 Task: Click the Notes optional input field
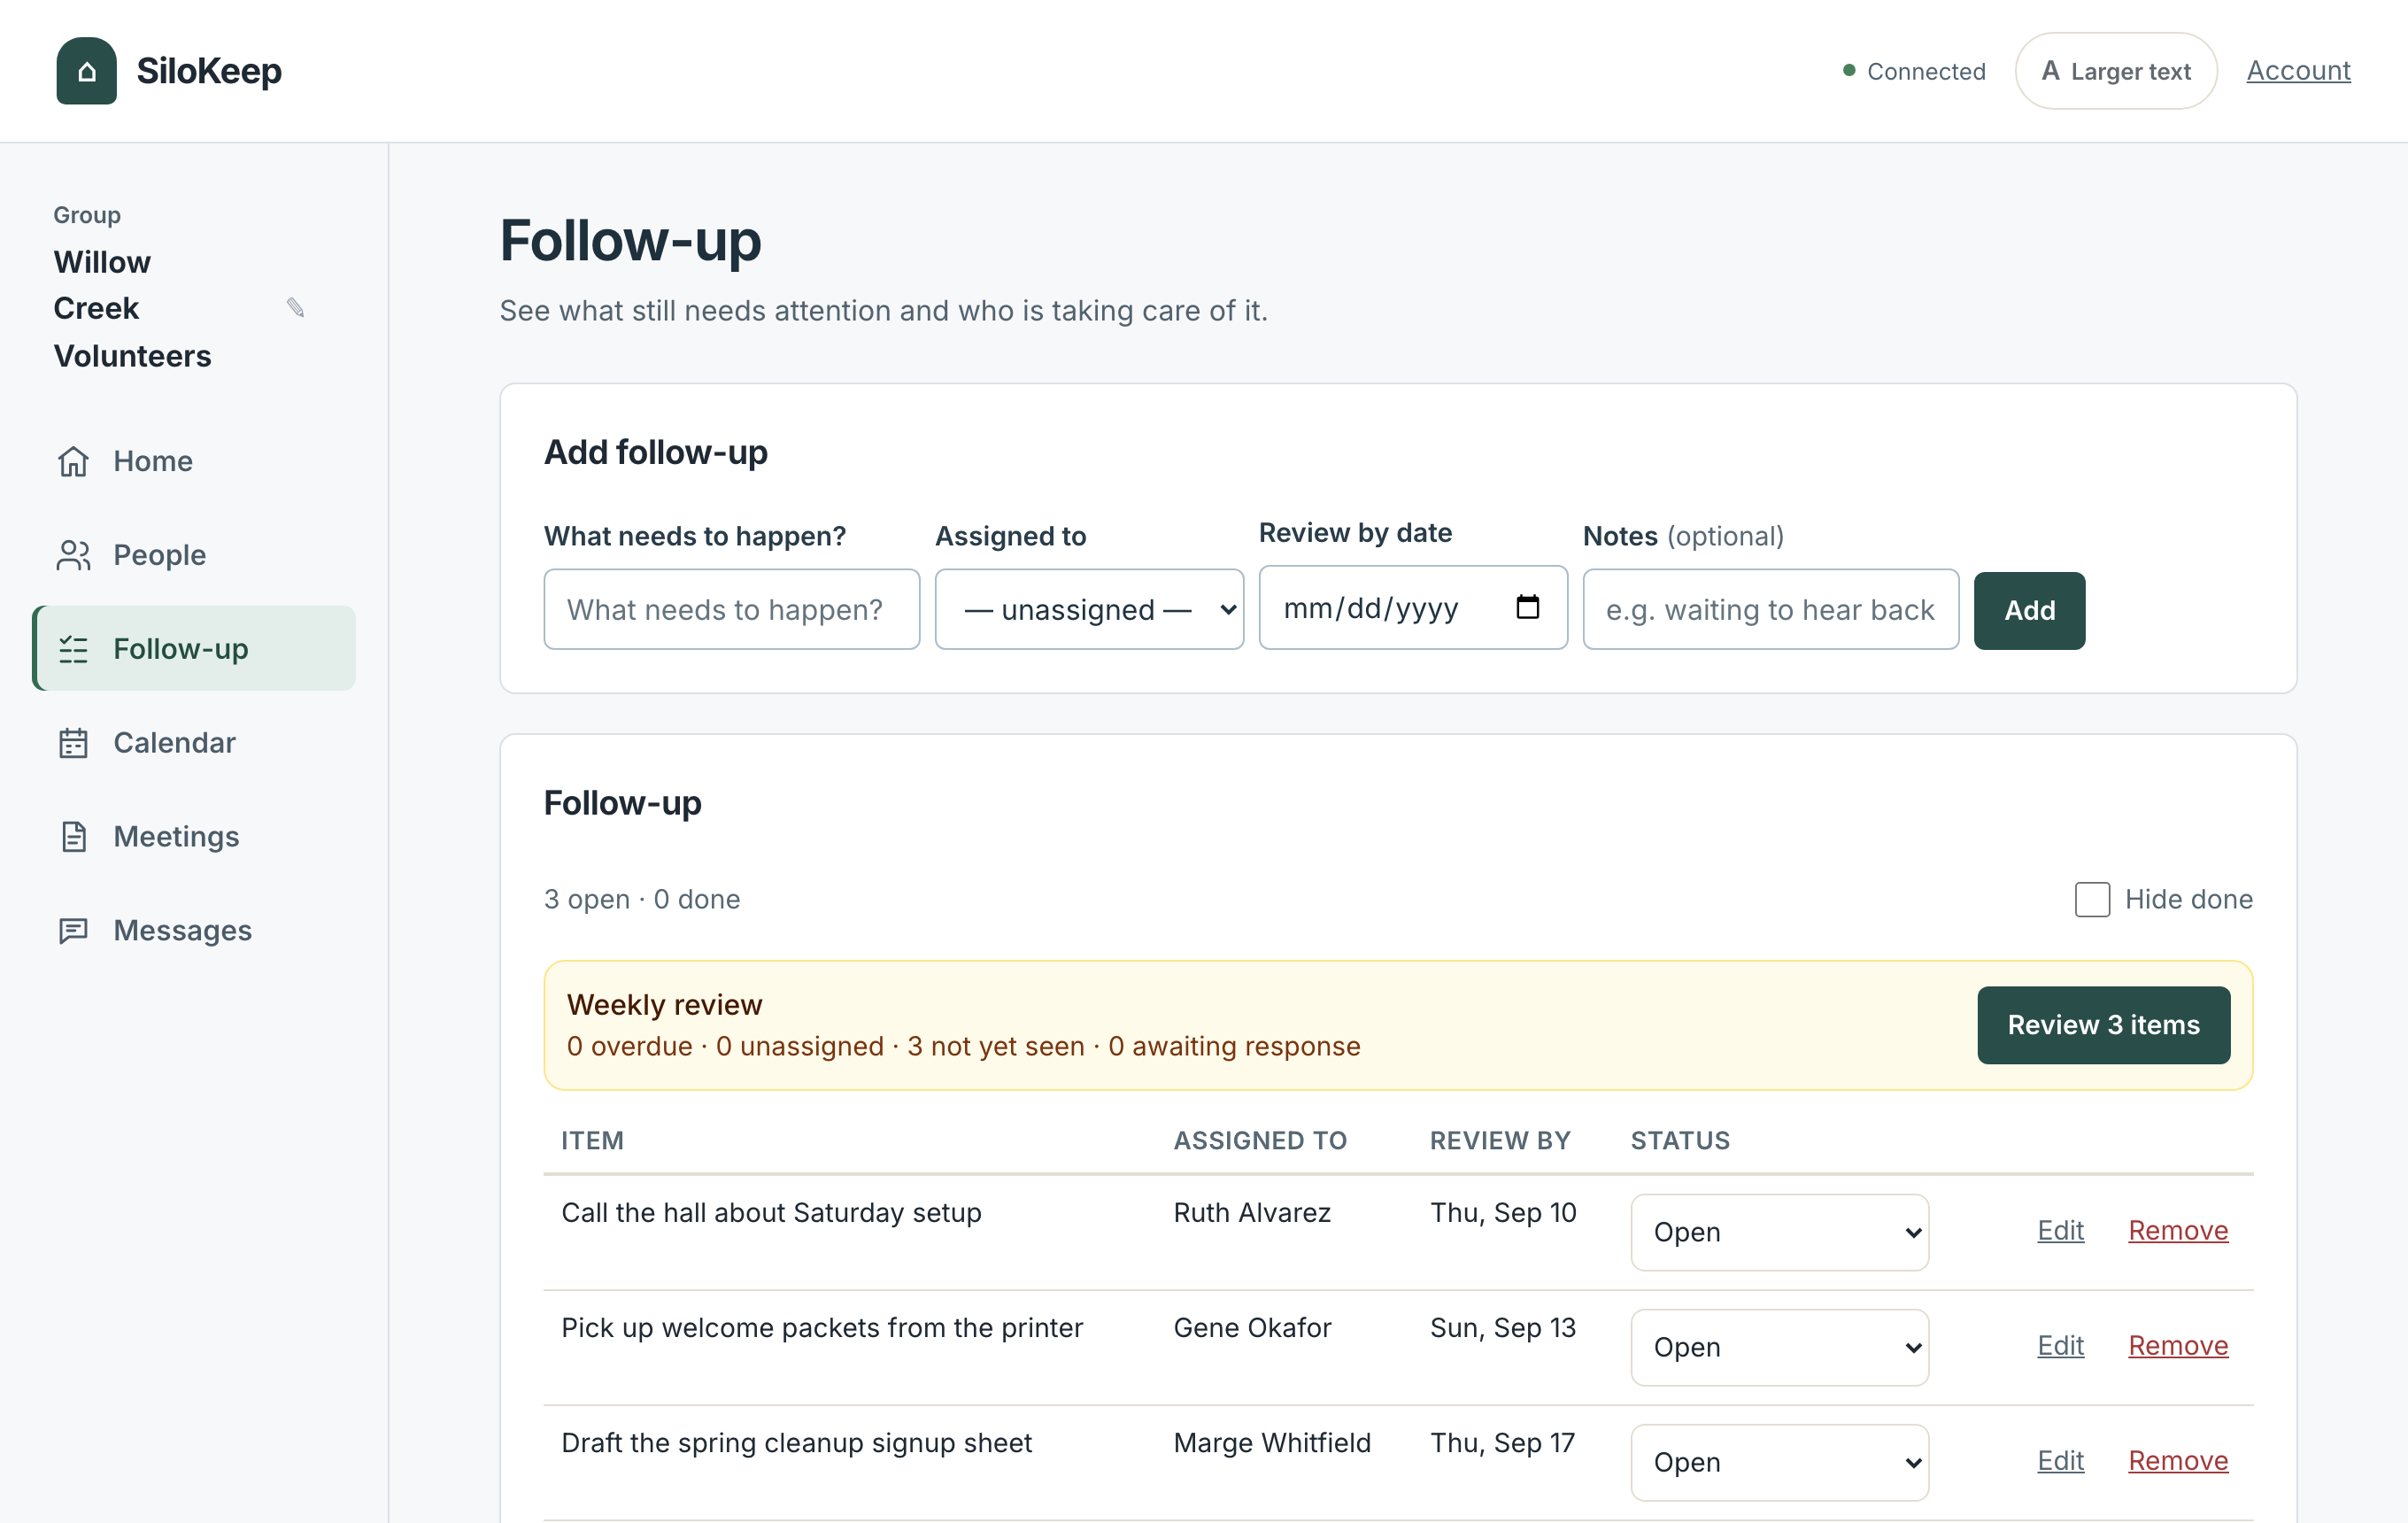[1770, 609]
